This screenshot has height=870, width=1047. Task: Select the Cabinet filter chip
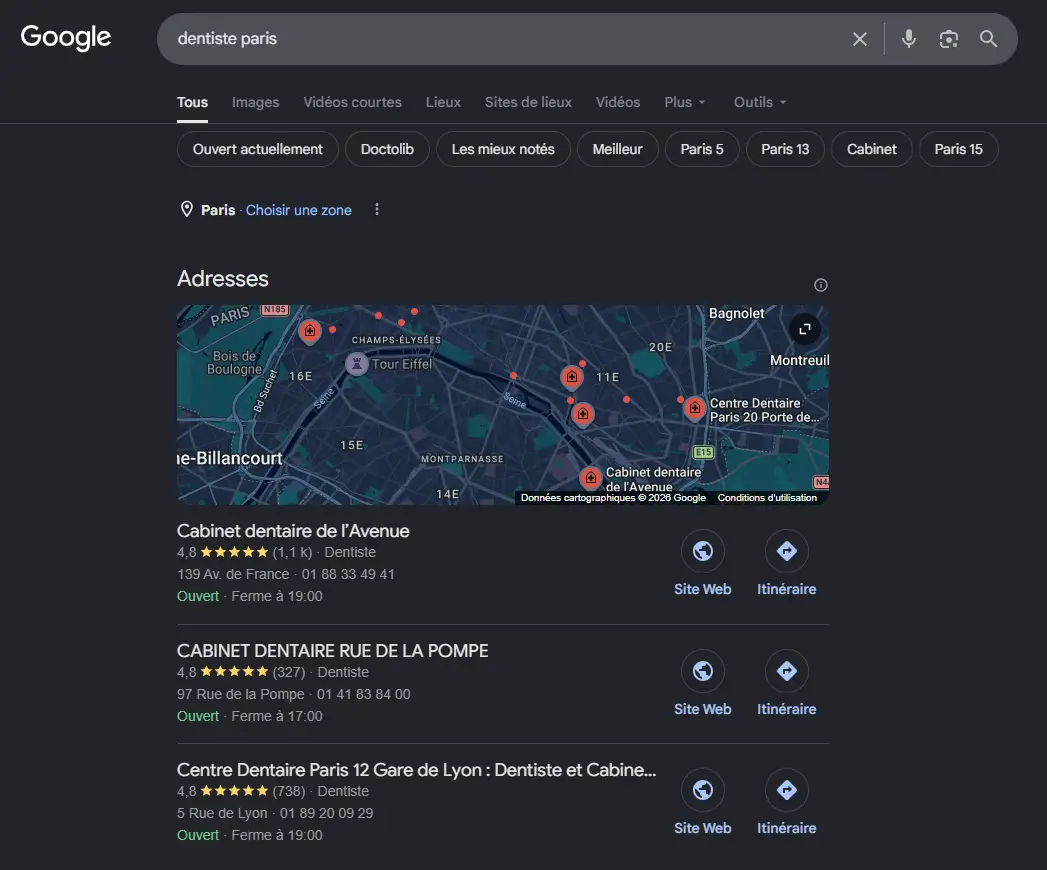tap(872, 149)
